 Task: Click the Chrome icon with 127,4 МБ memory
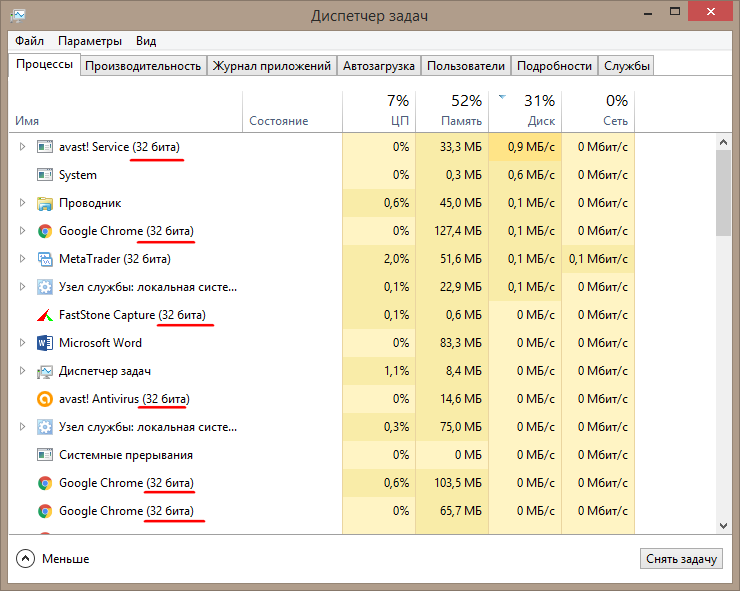point(45,231)
